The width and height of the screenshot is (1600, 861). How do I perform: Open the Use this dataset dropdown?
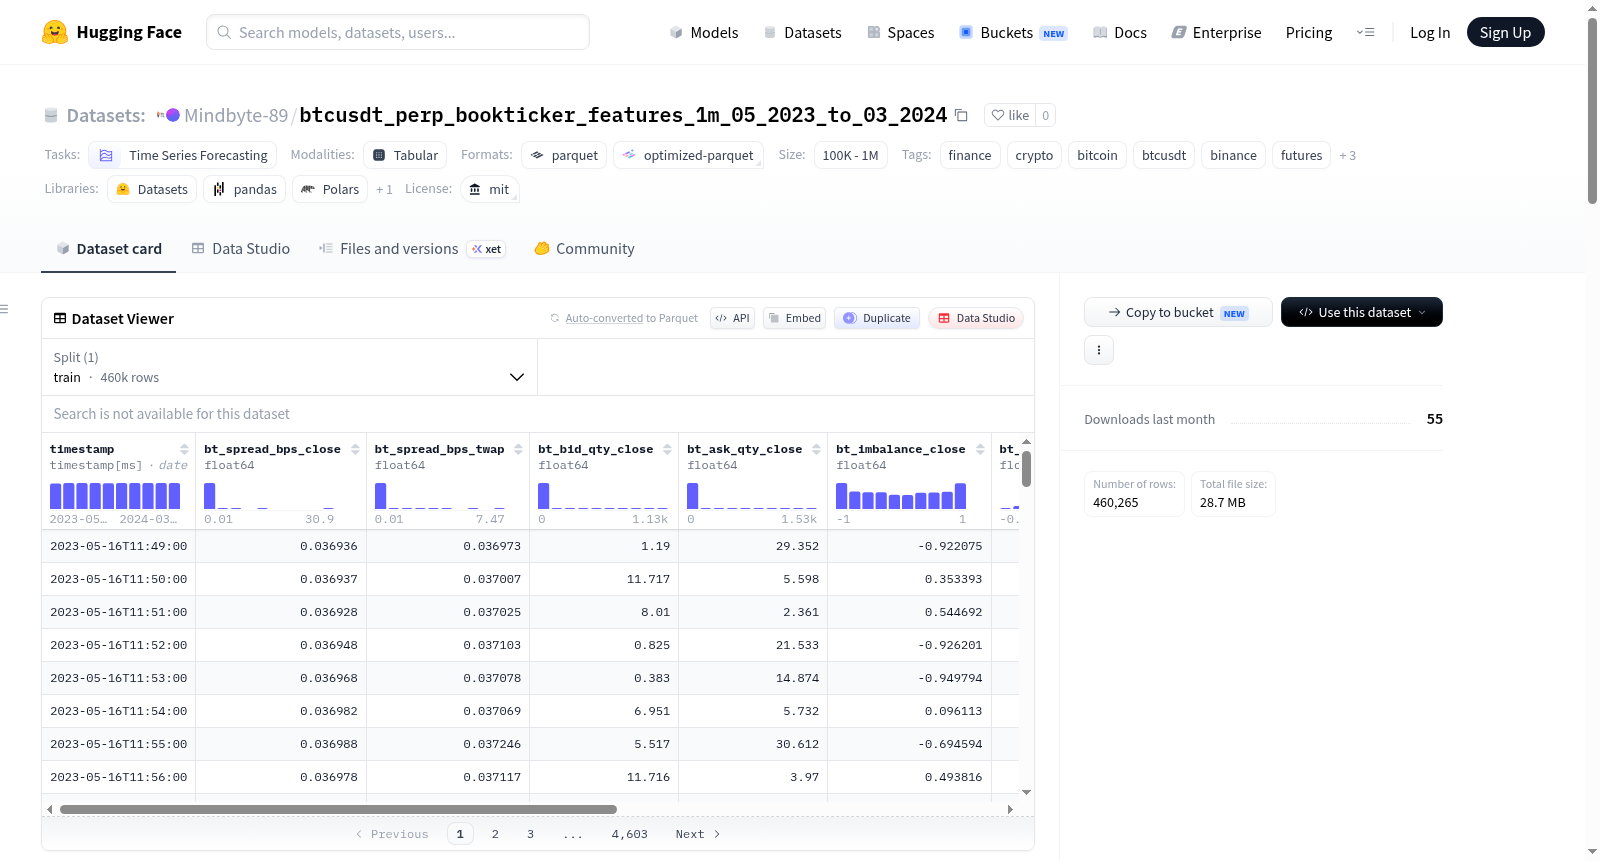coord(1362,312)
